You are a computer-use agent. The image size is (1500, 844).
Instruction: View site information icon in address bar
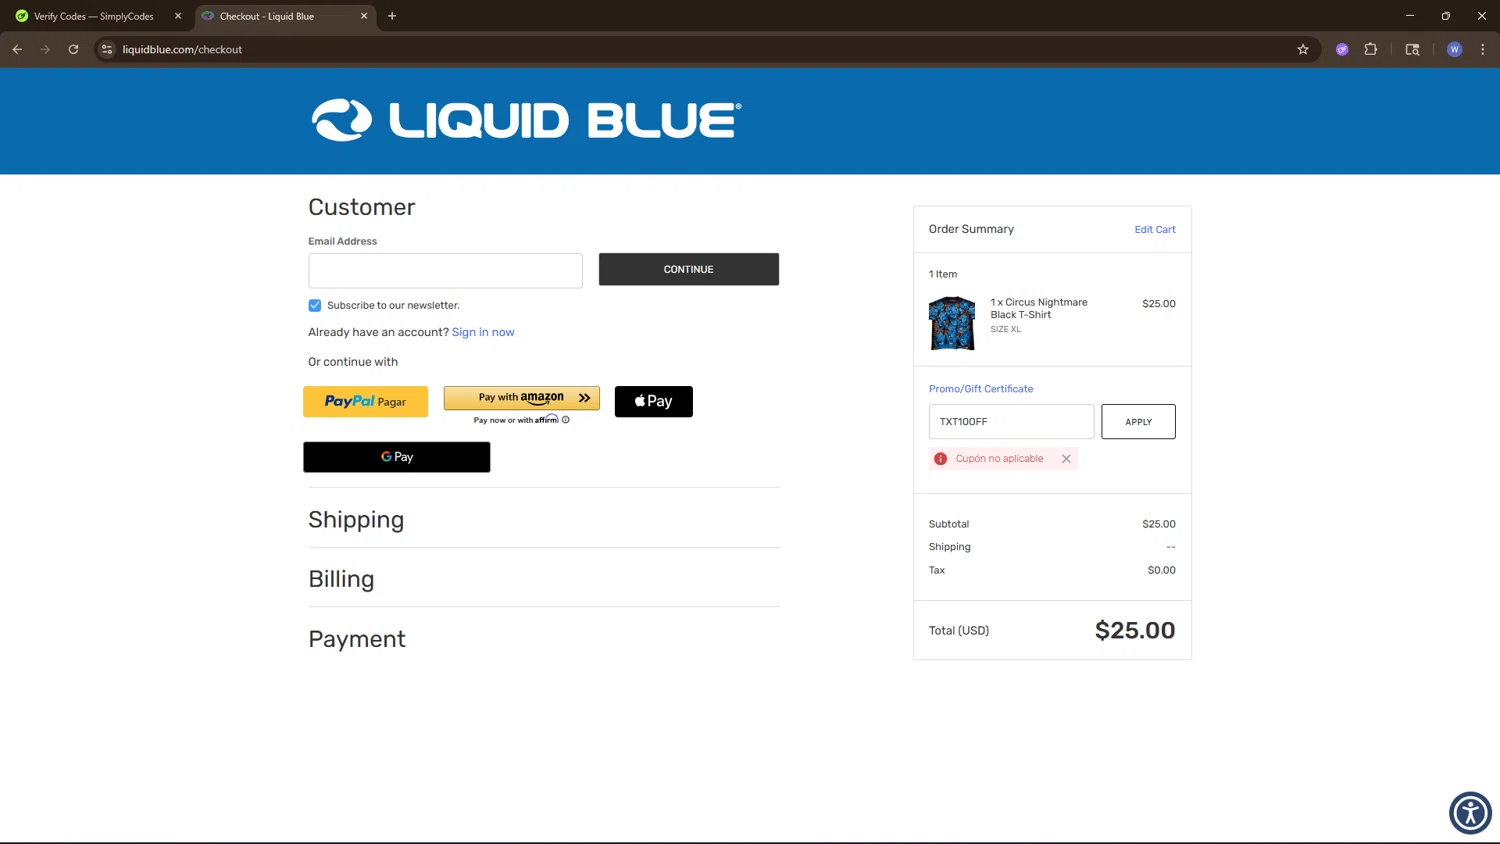tap(107, 49)
